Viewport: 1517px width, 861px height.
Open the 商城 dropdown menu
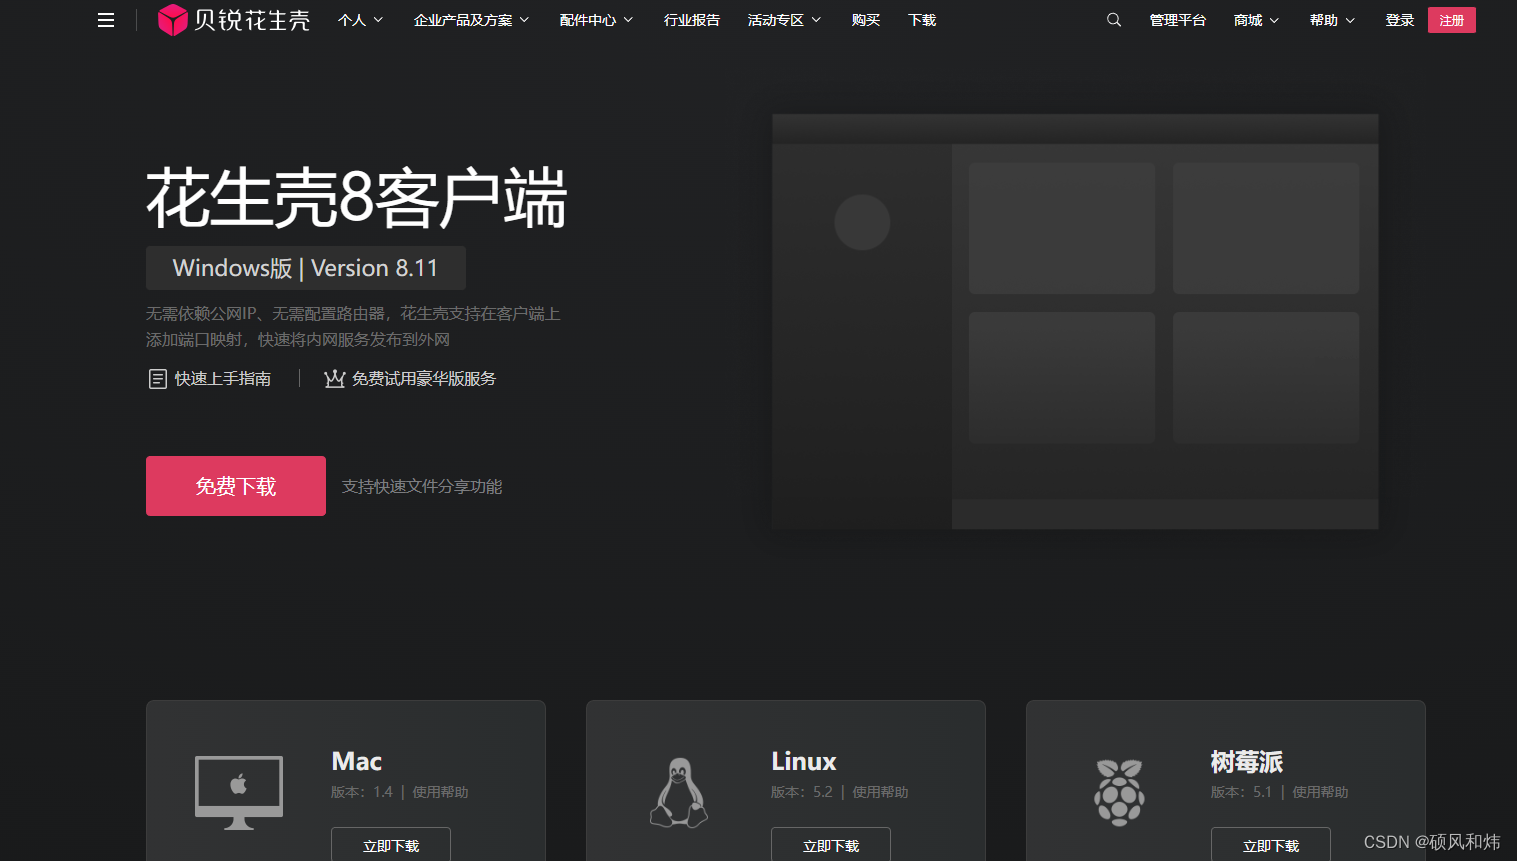point(1255,19)
